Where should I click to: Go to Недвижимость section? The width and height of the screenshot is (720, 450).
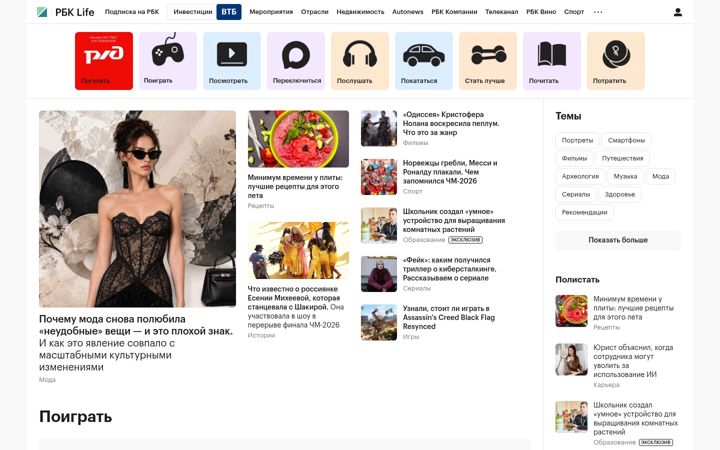360,12
